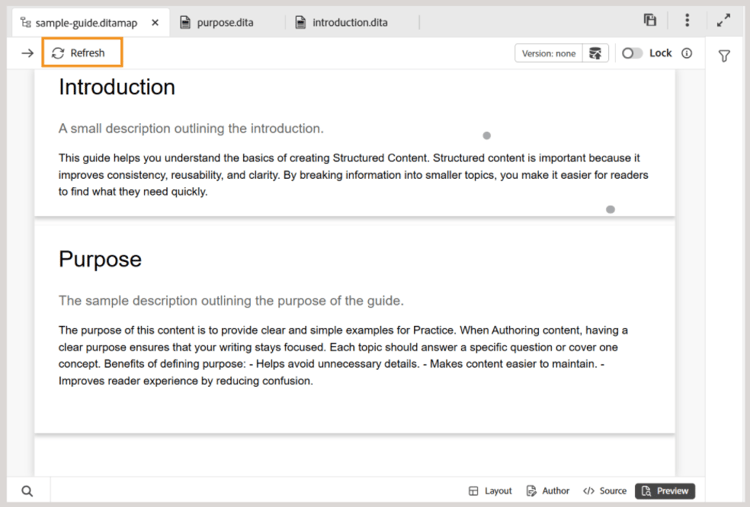Switch to Layout view
The width and height of the screenshot is (750, 507).
pyautogui.click(x=490, y=491)
